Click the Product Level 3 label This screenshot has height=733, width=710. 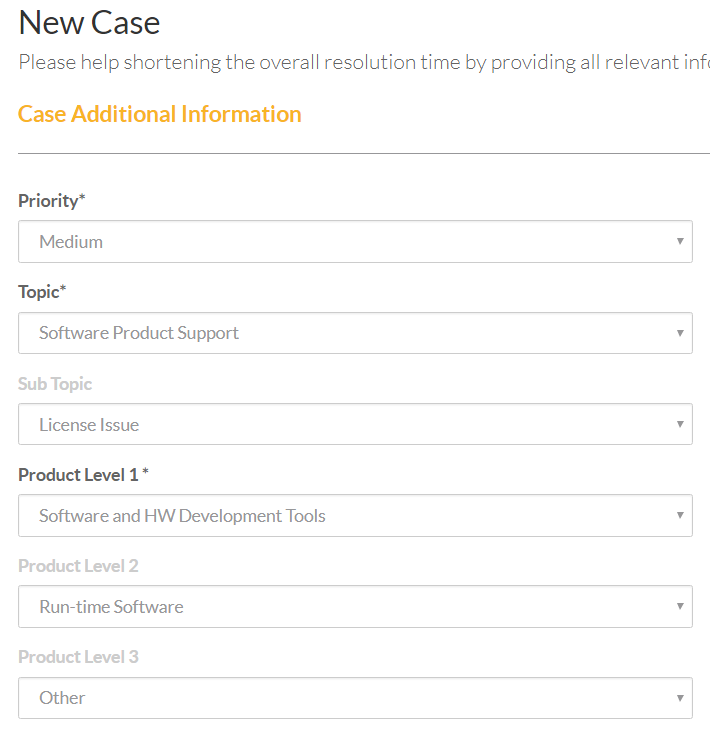[x=78, y=657]
